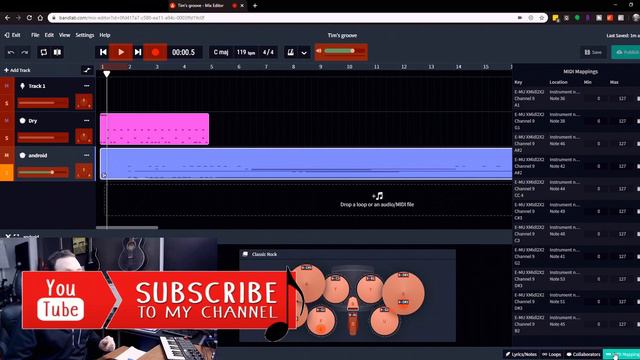The image size is (640, 360).
Task: Solo Track 1
Action: click(x=7, y=103)
